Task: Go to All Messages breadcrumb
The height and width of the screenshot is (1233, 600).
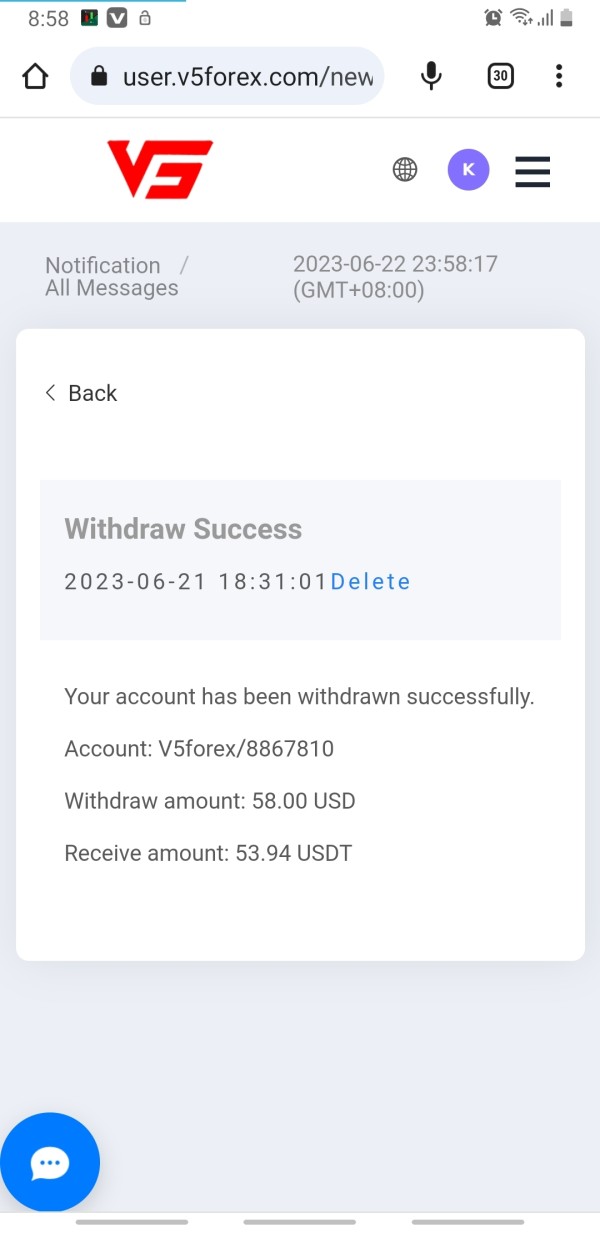Action: (111, 288)
